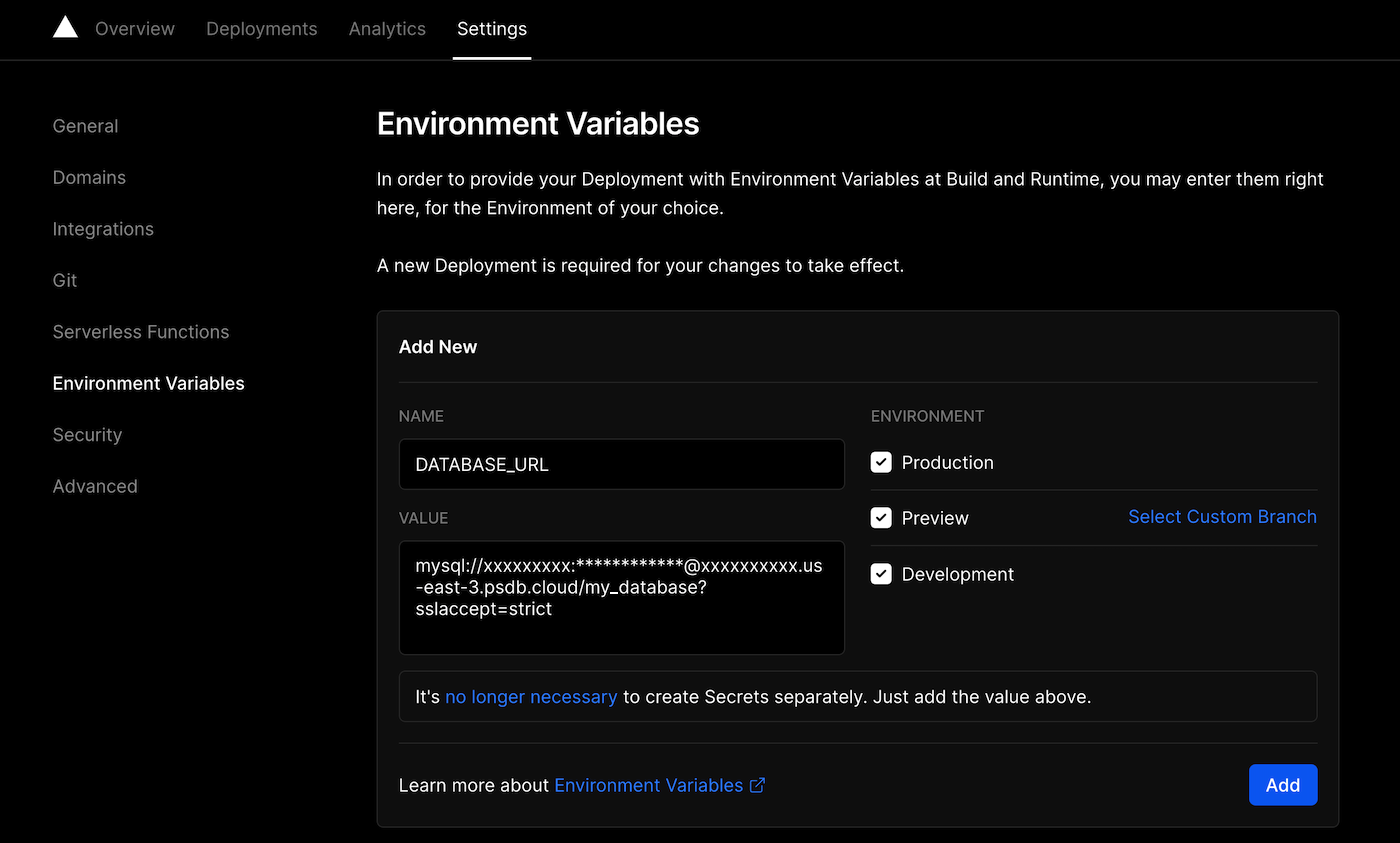Follow the Environment Variables learn more link
Screen dimensions: 1400x843
647,785
